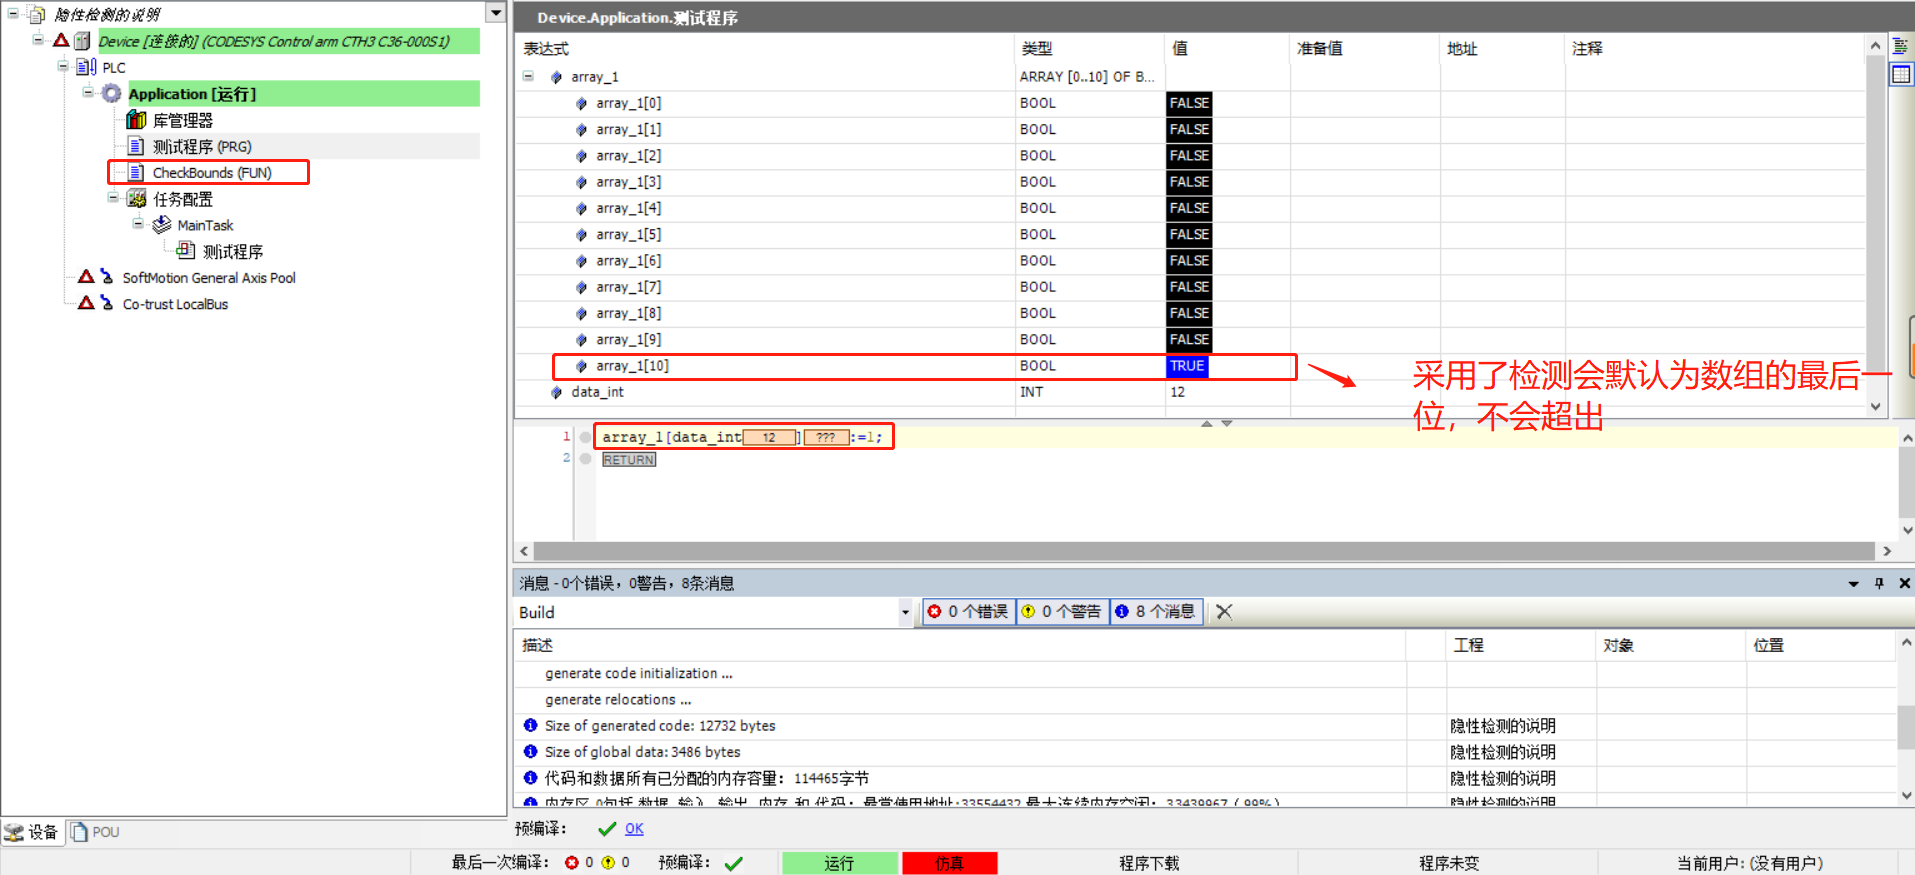The height and width of the screenshot is (875, 1915).
Task: Click the red error icon in status bar
Action: (572, 862)
